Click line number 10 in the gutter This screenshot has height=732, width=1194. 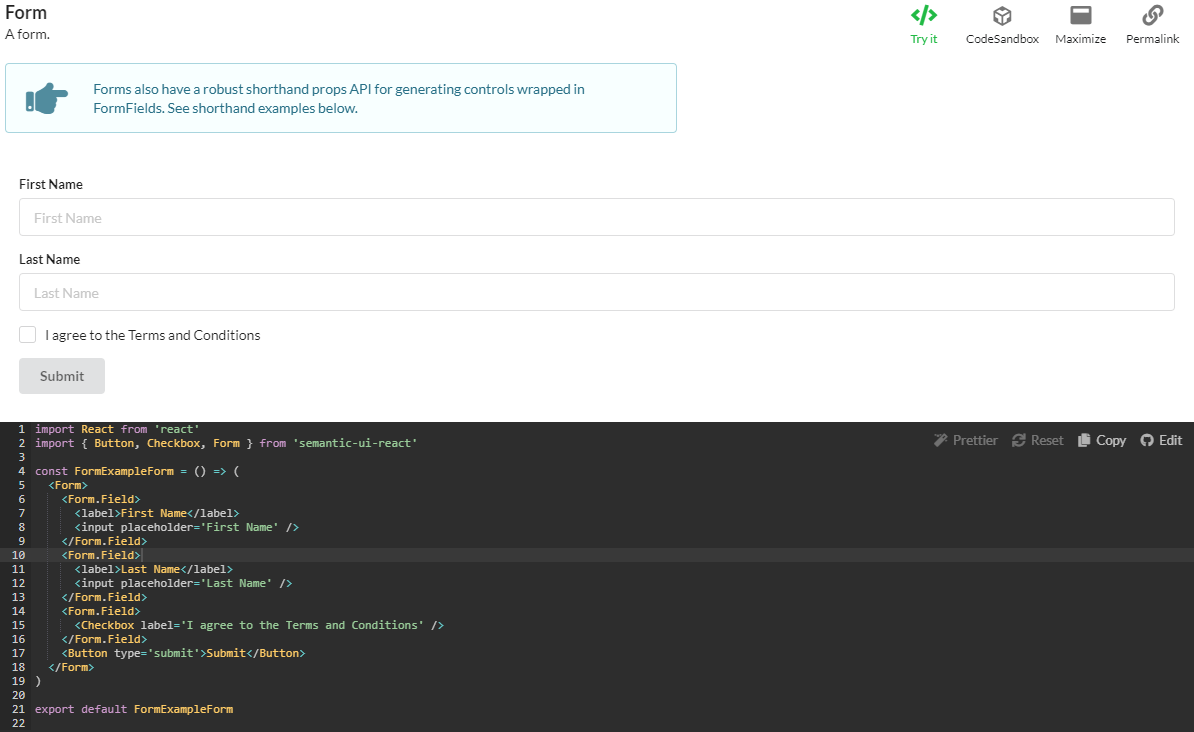click(18, 555)
